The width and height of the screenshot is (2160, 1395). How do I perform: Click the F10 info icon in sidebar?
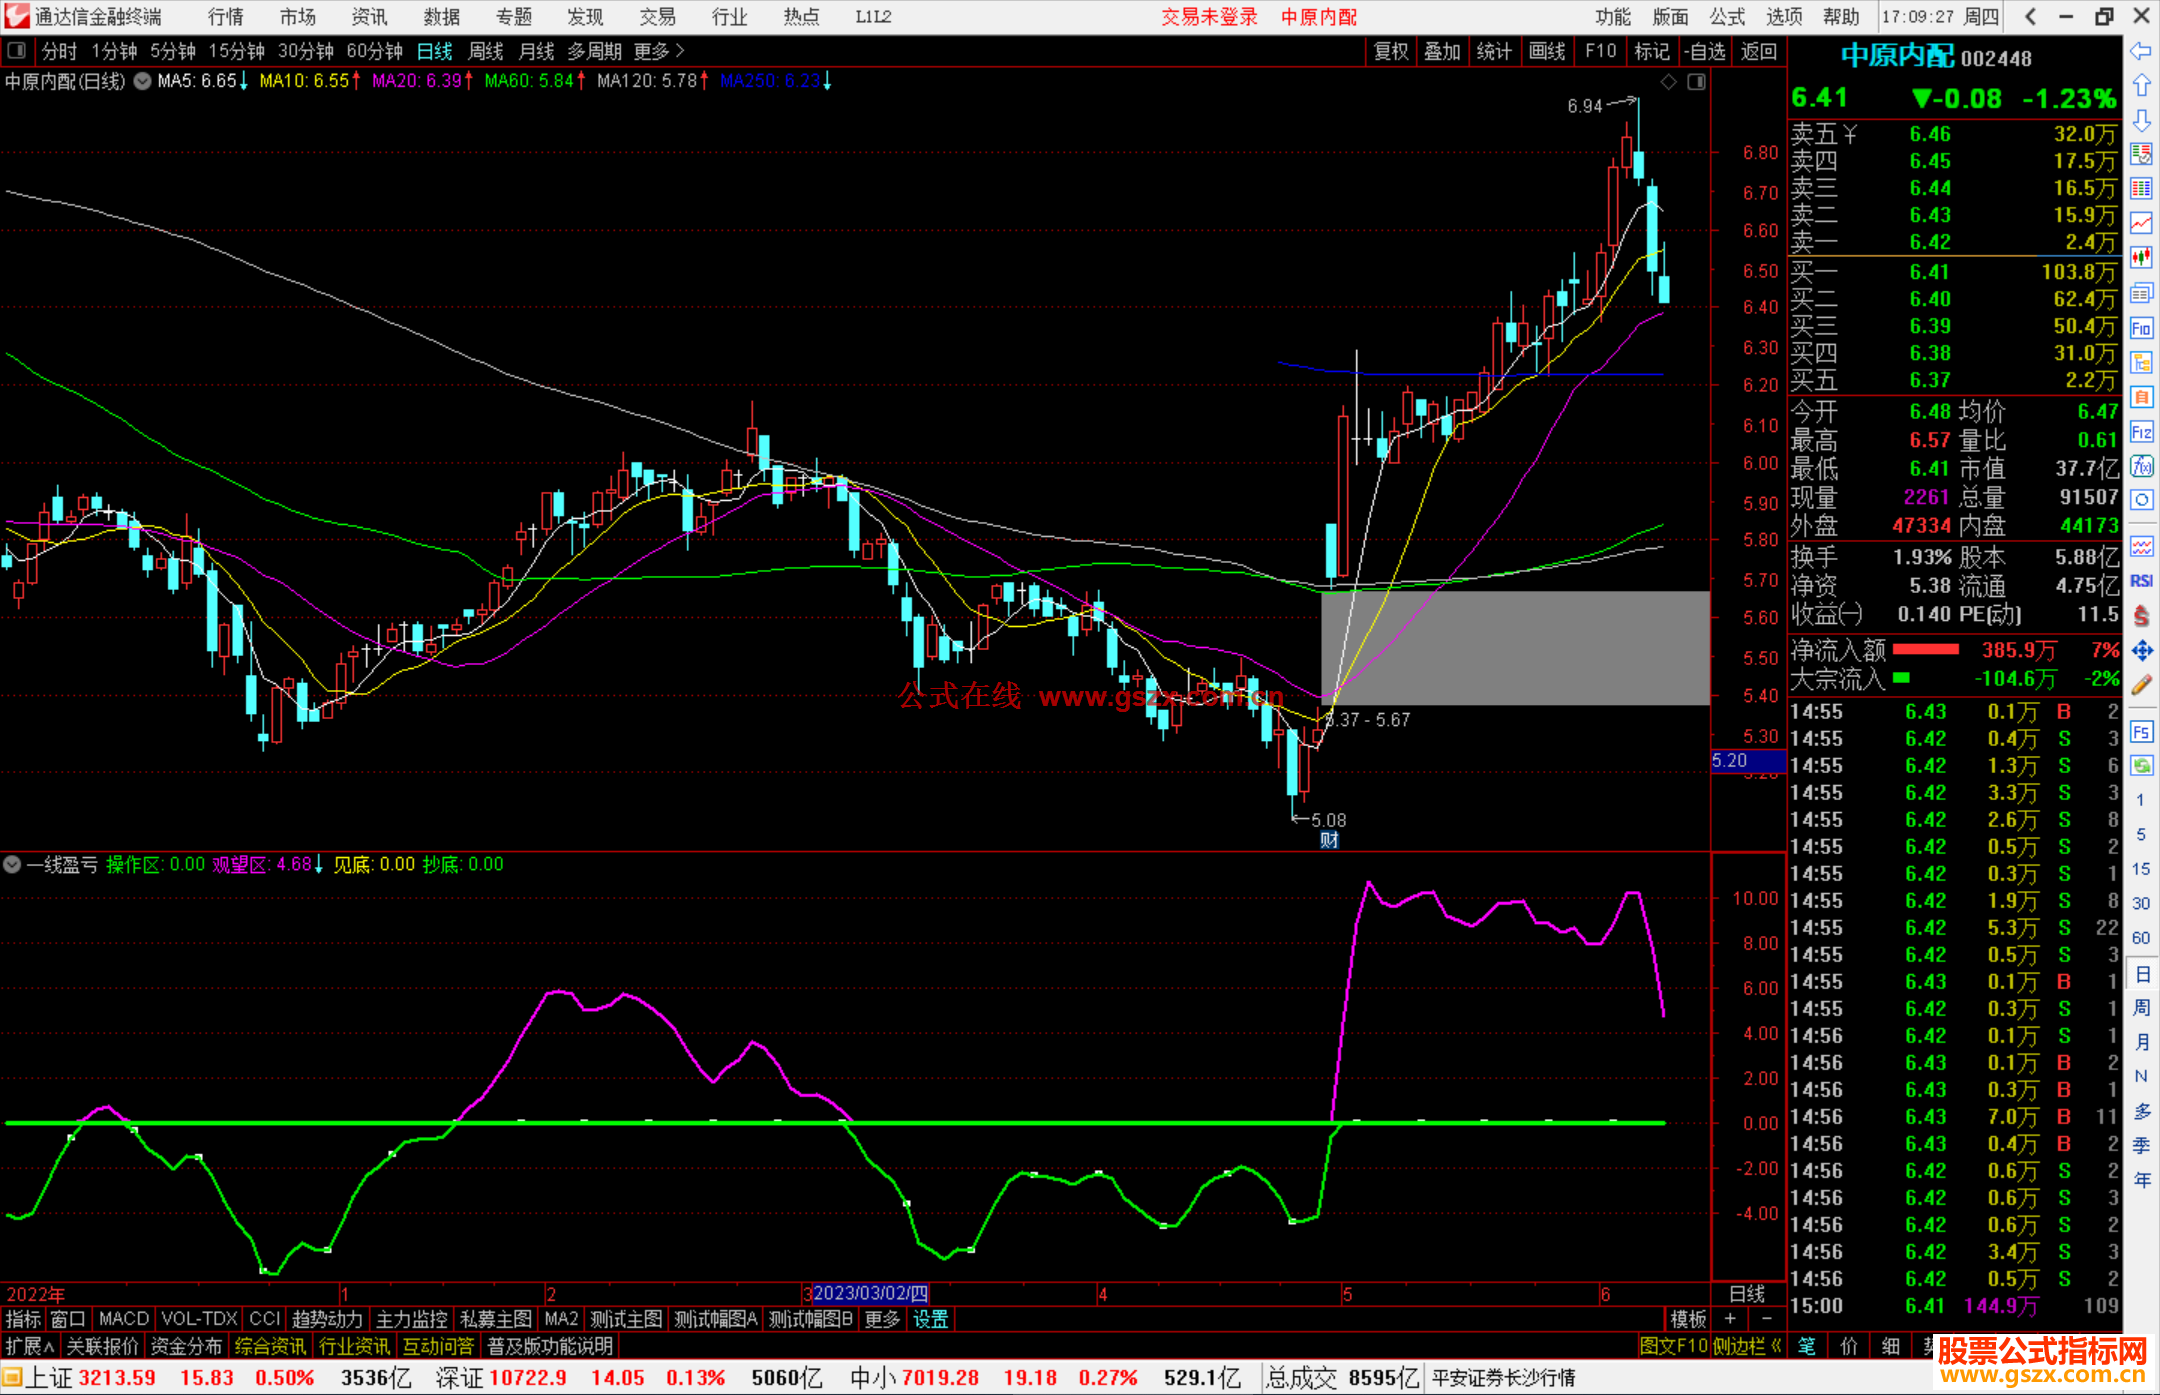point(2141,328)
